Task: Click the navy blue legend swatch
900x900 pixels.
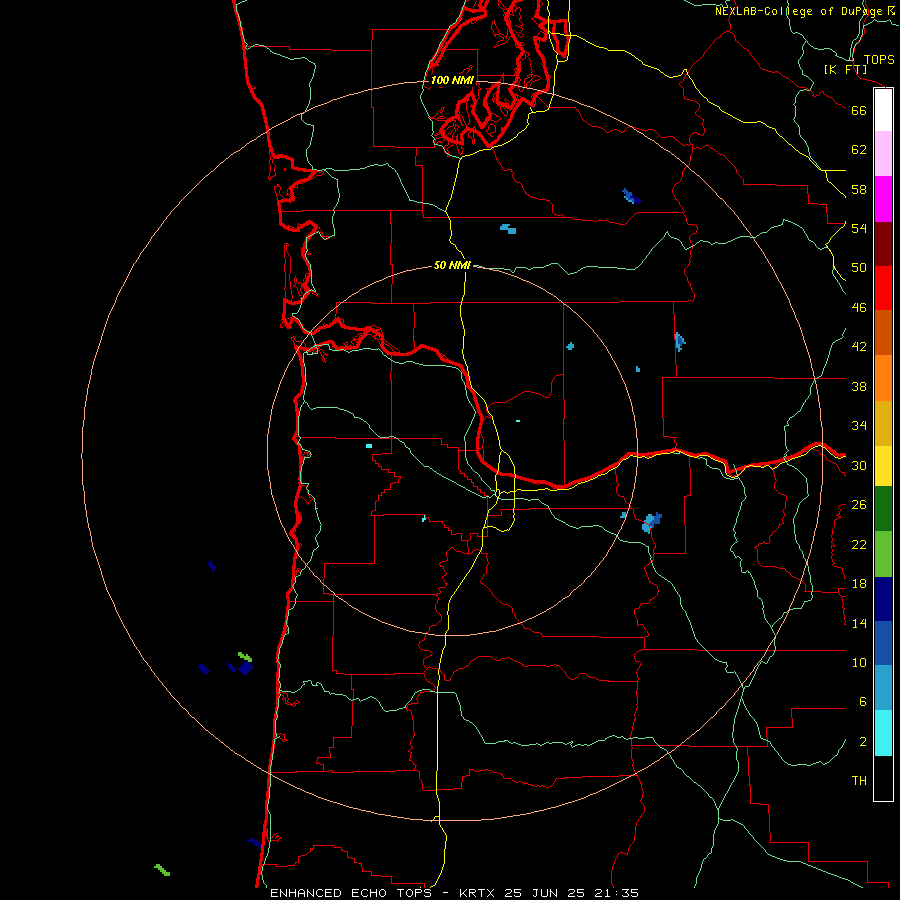Action: (x=883, y=599)
